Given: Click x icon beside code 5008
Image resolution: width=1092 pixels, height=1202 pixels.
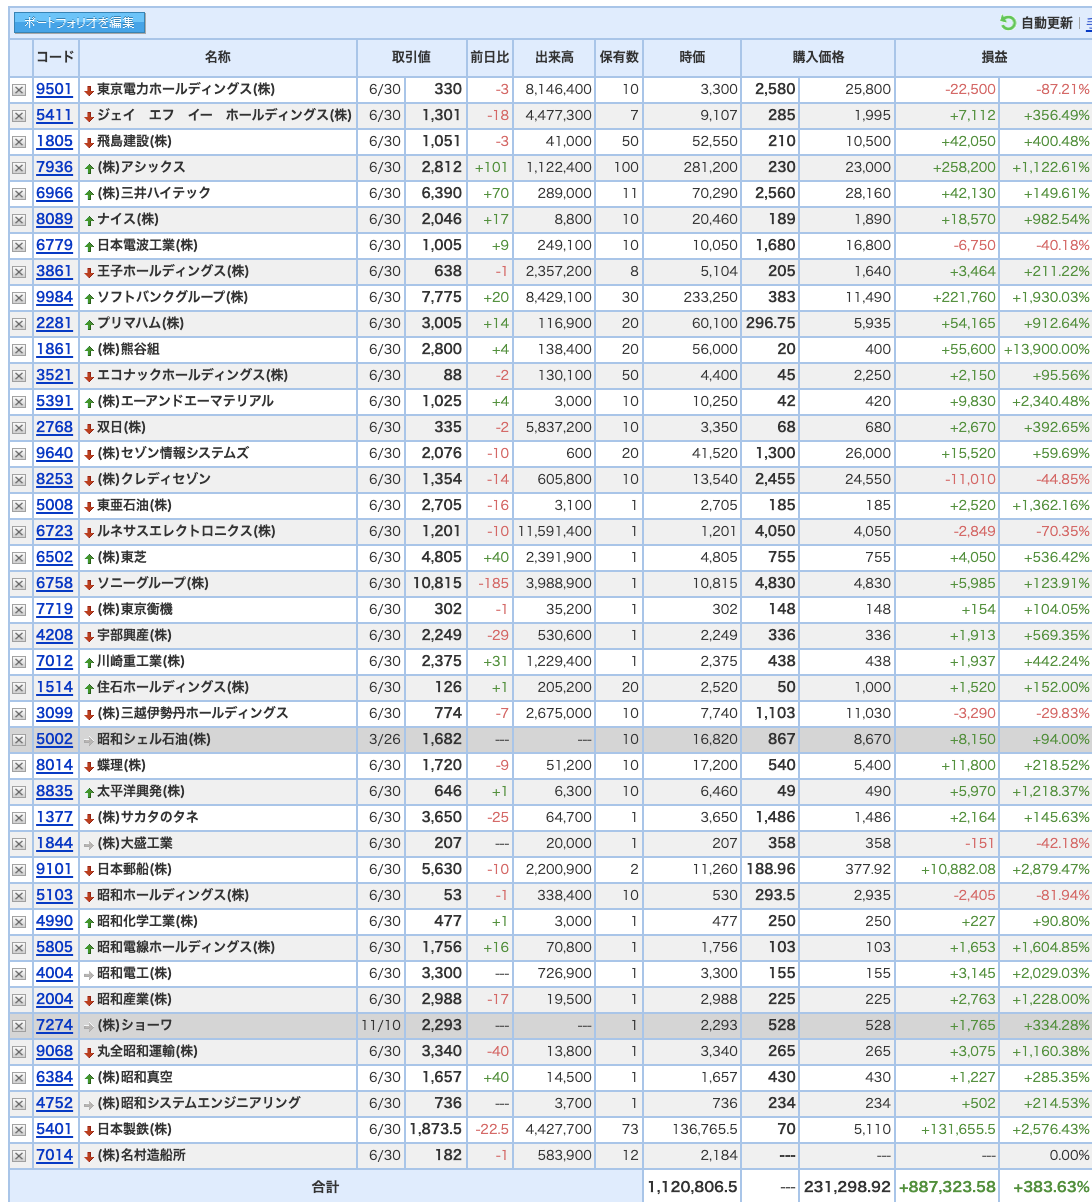Looking at the screenshot, I should [19, 506].
